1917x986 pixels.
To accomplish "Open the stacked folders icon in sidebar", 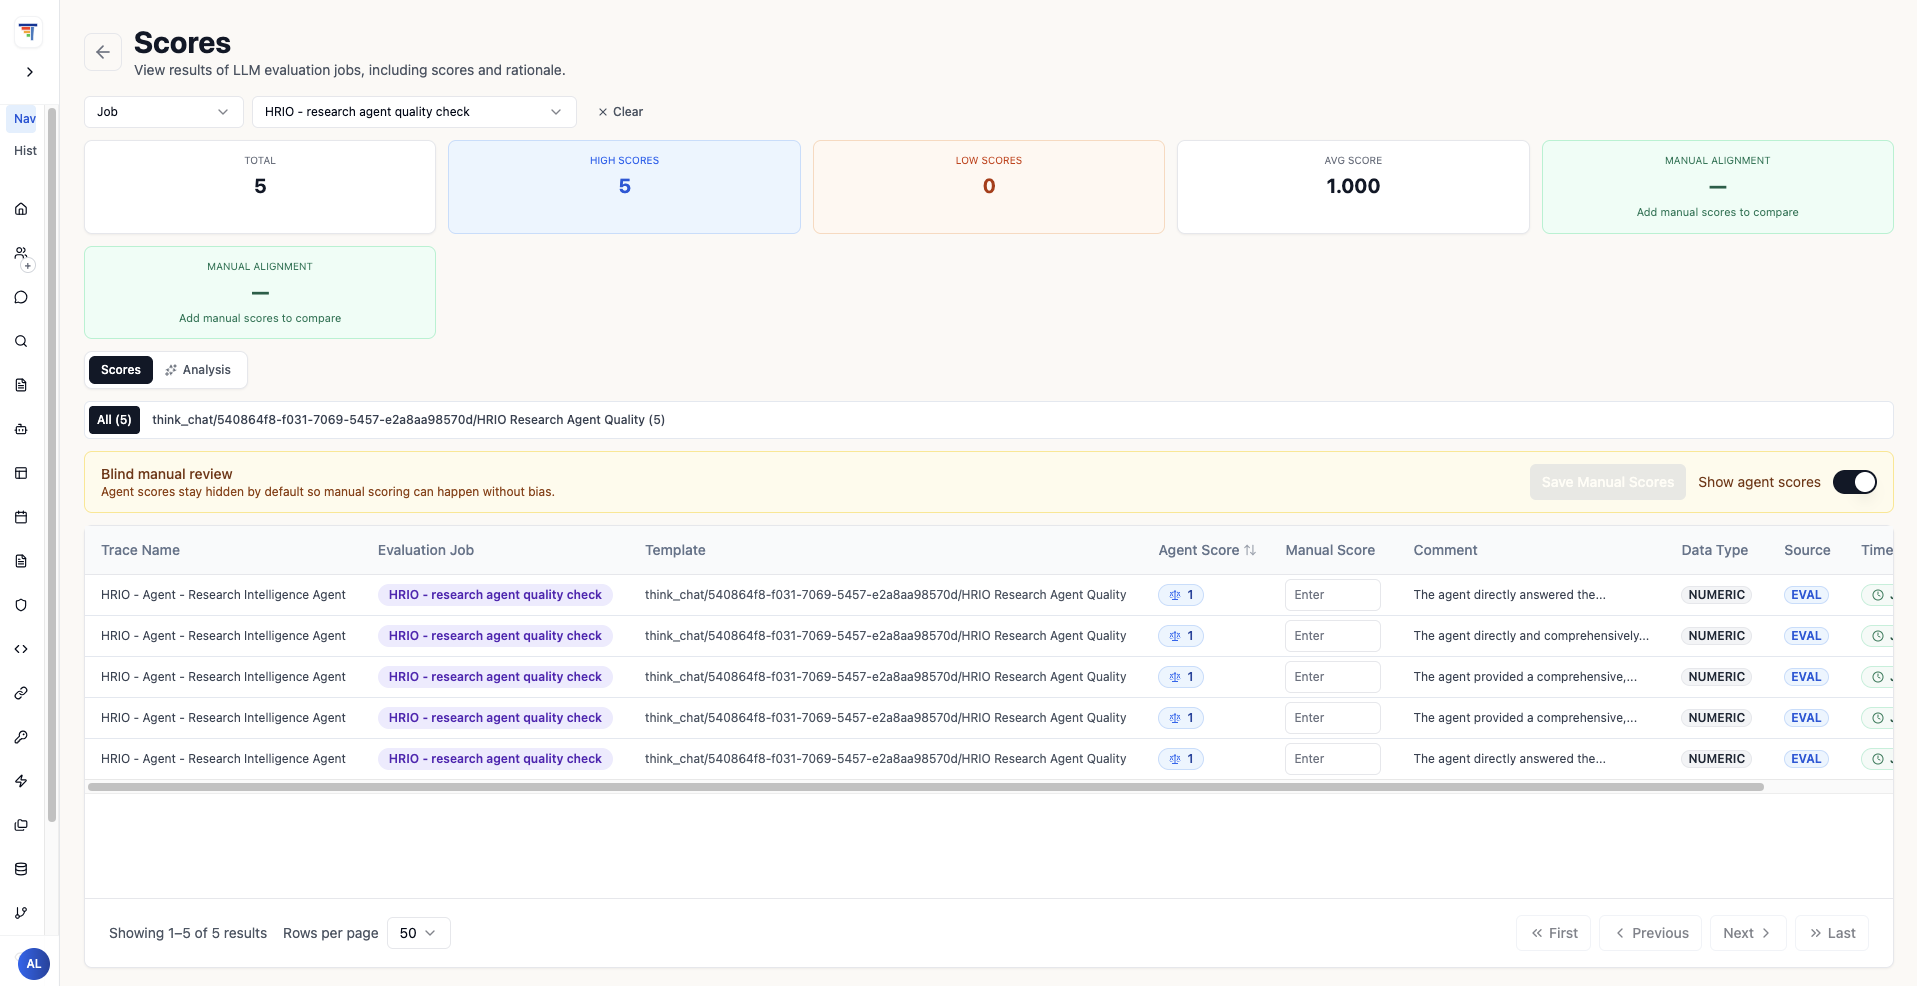I will (x=21, y=825).
